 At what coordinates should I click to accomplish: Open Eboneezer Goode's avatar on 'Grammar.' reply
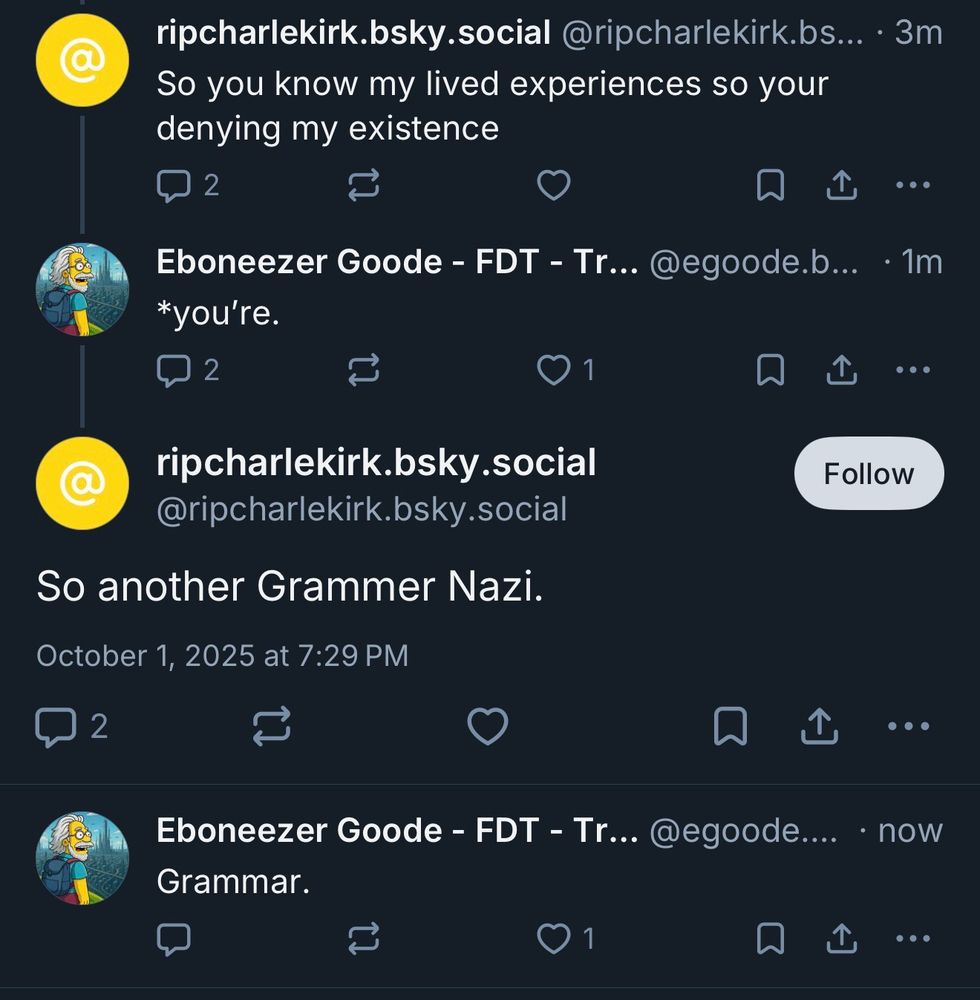(82, 859)
